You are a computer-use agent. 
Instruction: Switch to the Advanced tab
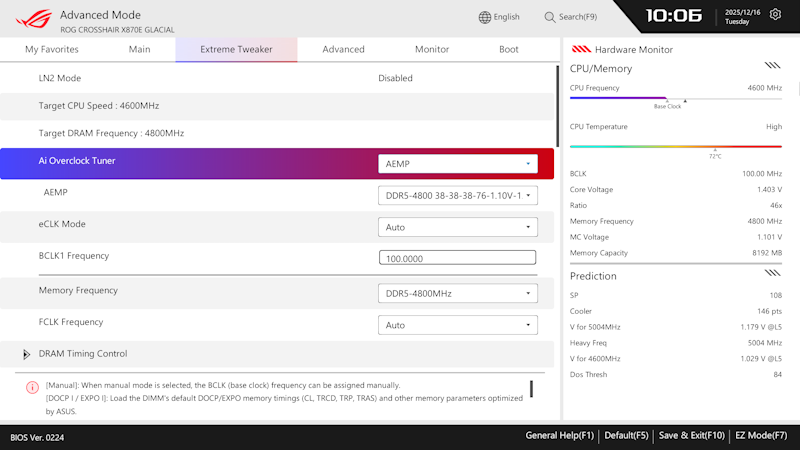343,49
